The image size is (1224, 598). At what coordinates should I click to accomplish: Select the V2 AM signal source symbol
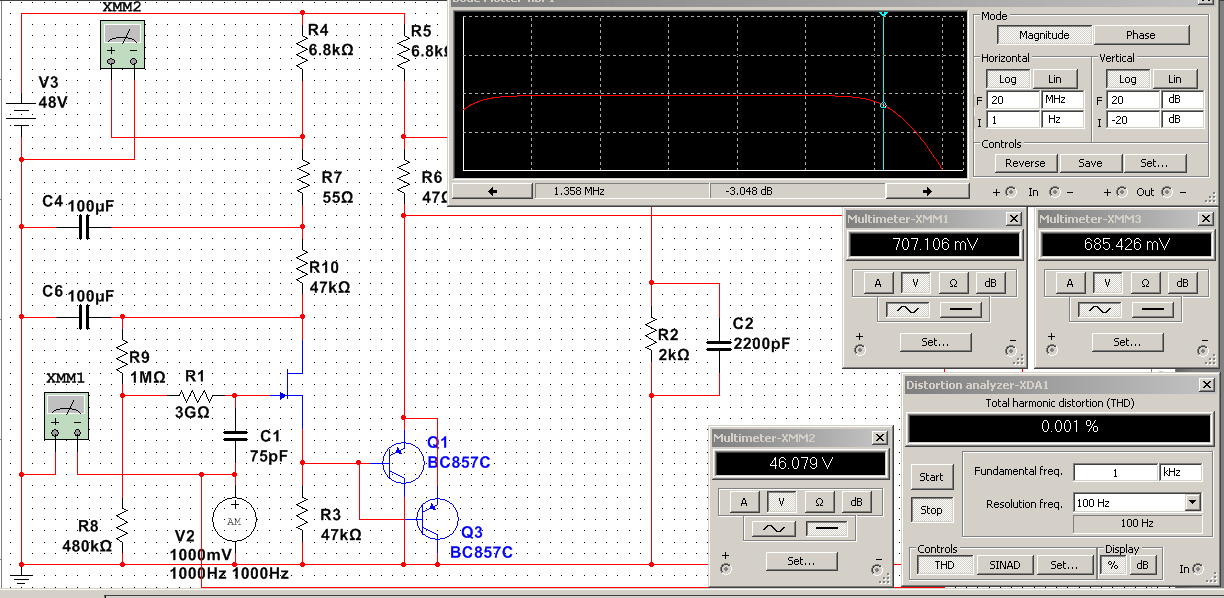tap(235, 519)
